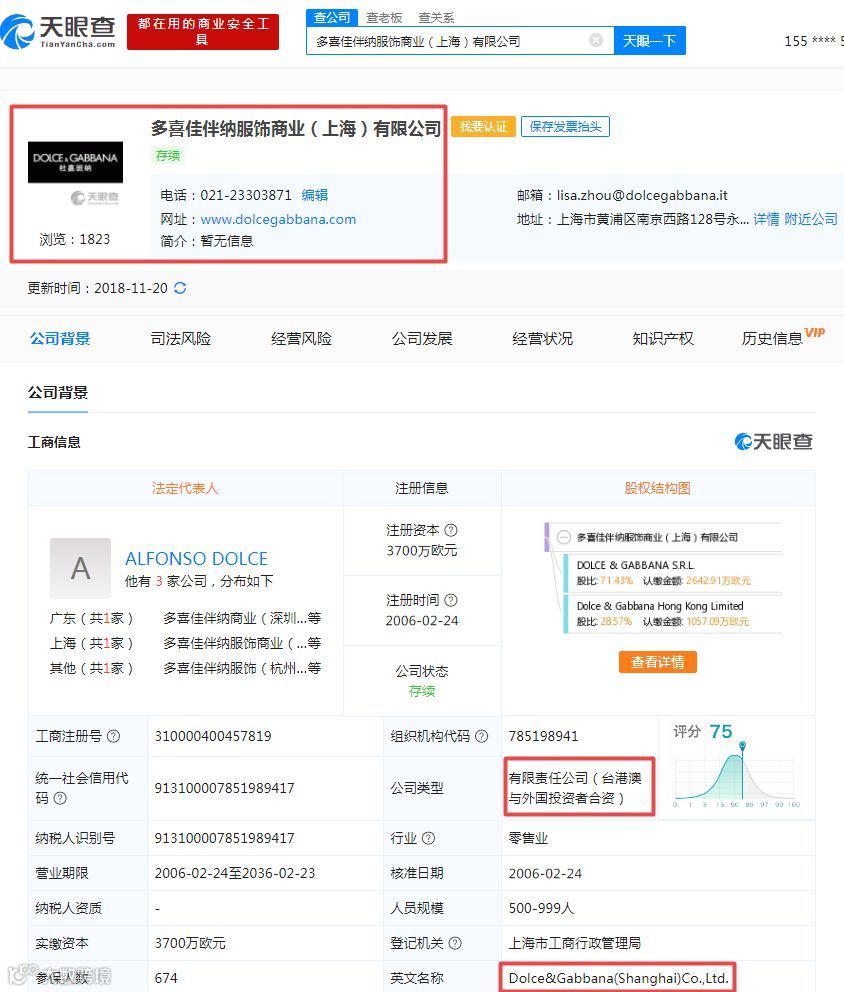
Task: Click 编辑 link next to phone number
Action: [x=314, y=195]
